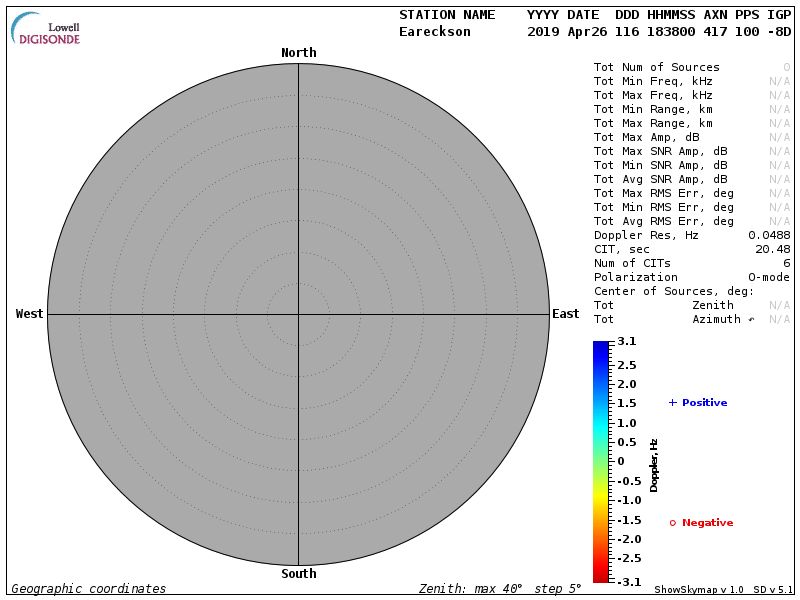Select the station name Eareckson

point(435,32)
